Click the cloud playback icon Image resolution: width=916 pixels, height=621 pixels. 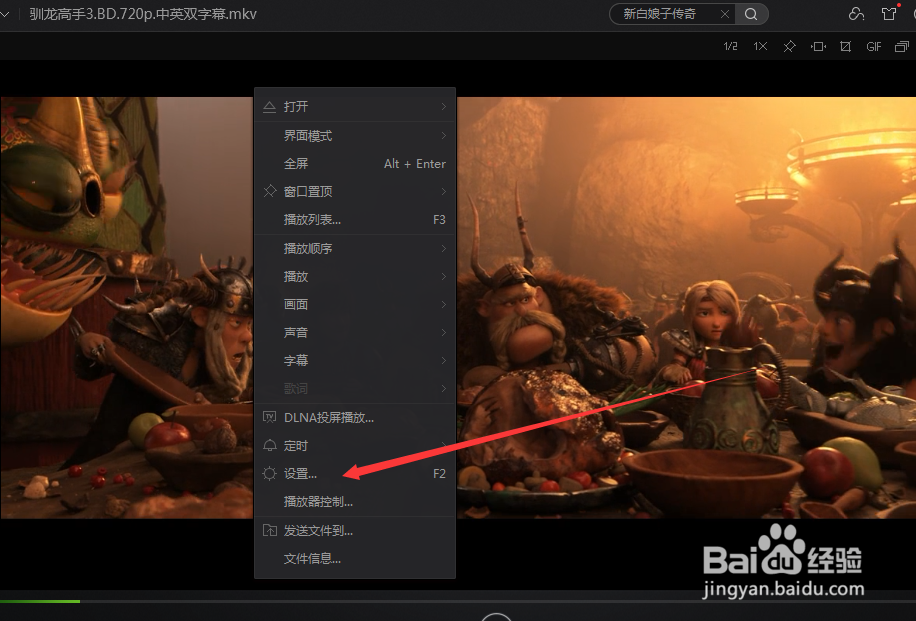[857, 14]
